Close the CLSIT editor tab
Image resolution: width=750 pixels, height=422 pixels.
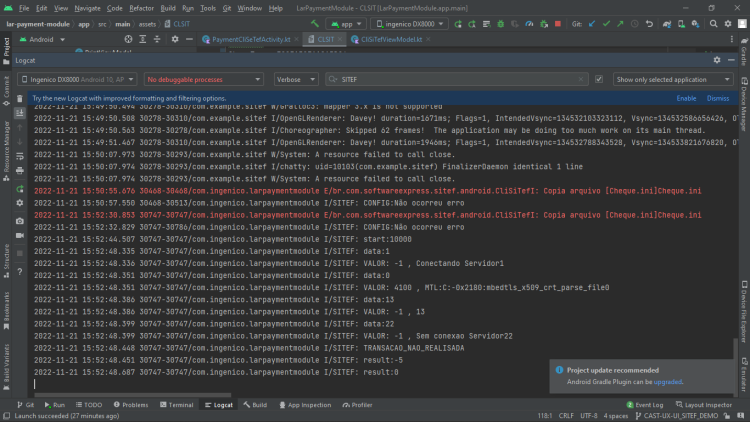tap(340, 39)
